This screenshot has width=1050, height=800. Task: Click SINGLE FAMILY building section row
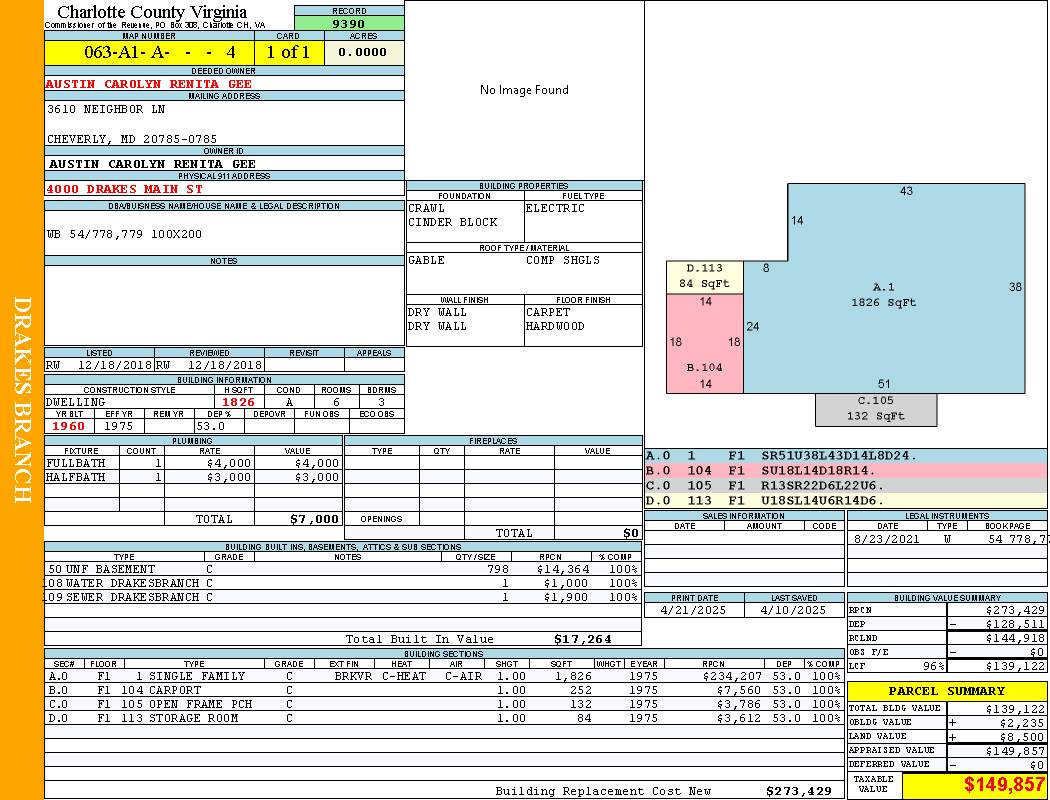[445, 676]
